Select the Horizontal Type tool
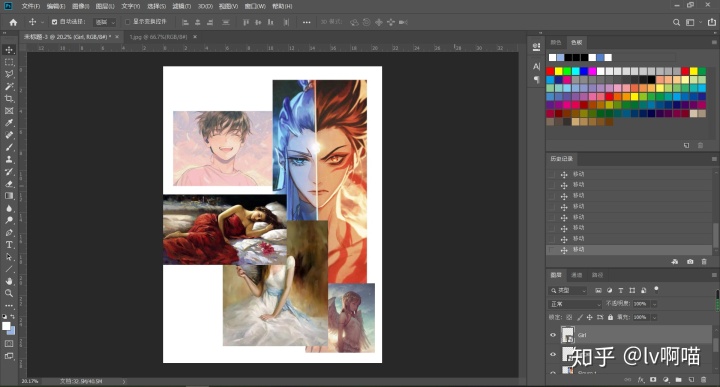The width and height of the screenshot is (720, 387). [9, 245]
